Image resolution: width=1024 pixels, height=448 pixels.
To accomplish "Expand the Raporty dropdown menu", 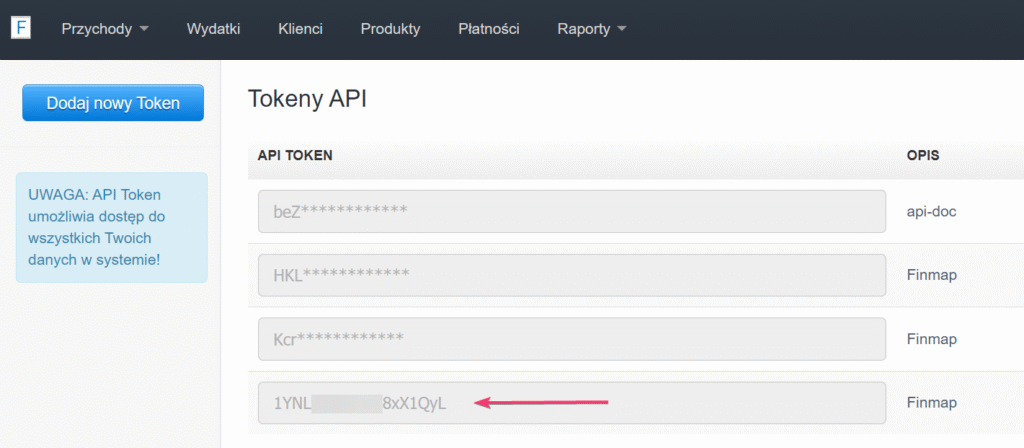I will pyautogui.click(x=592, y=29).
